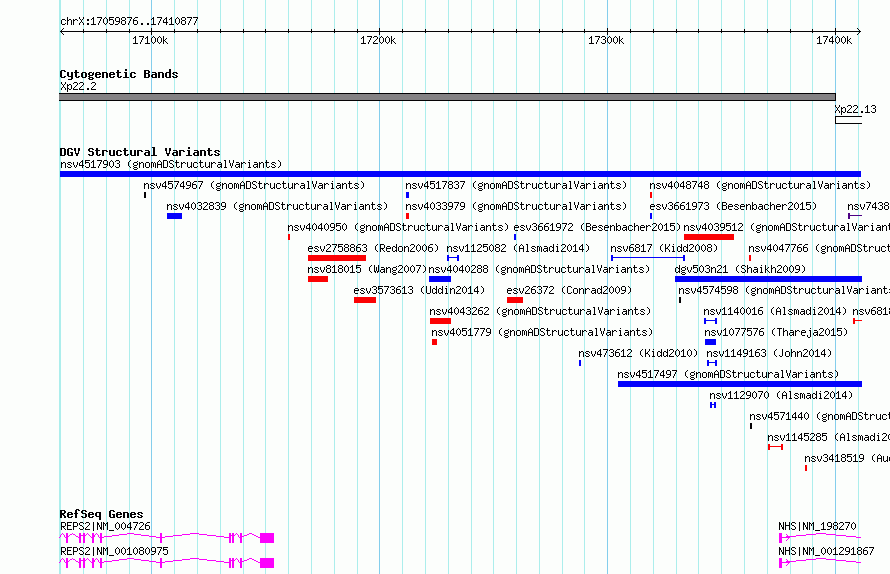890x574 pixels.
Task: Click nsv4571440 variant label
Action: coord(820,416)
